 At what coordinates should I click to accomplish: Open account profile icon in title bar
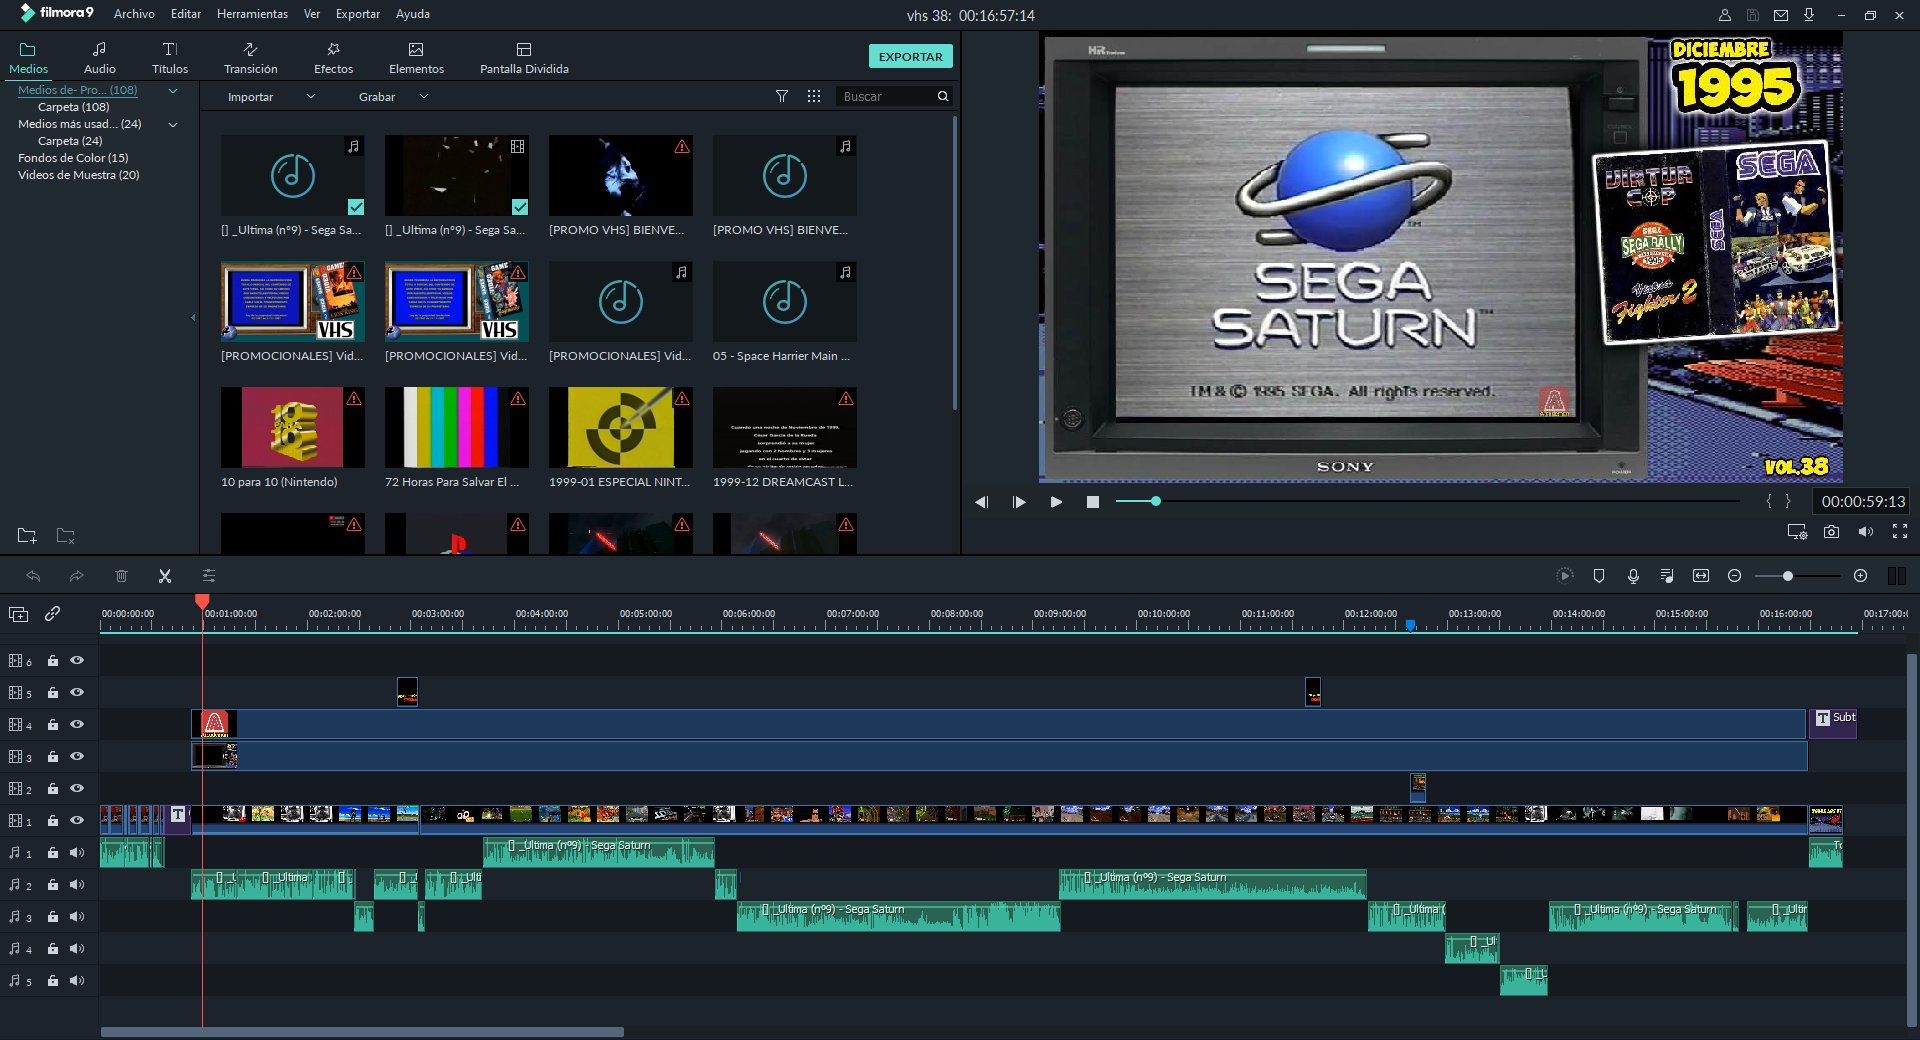tap(1725, 15)
